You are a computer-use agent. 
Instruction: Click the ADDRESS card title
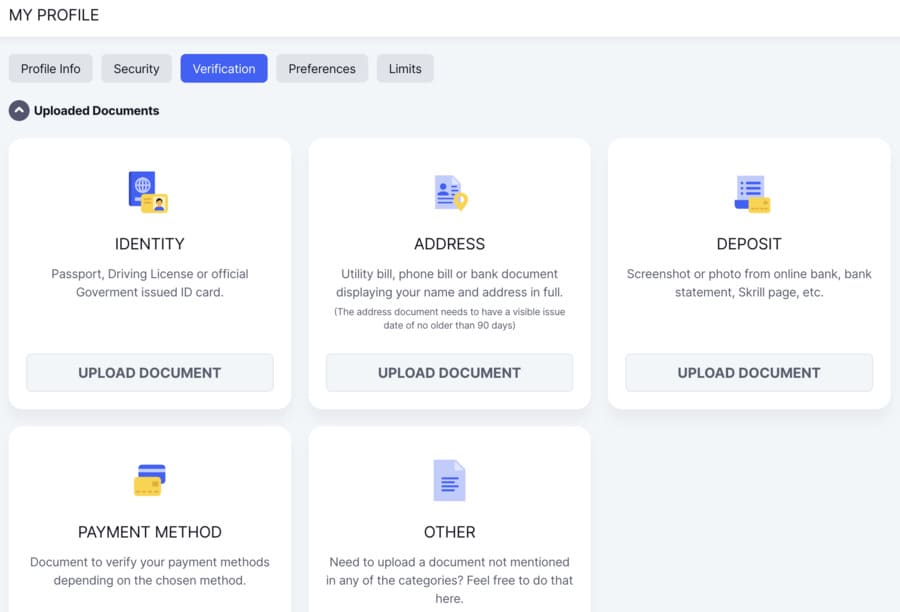[449, 244]
